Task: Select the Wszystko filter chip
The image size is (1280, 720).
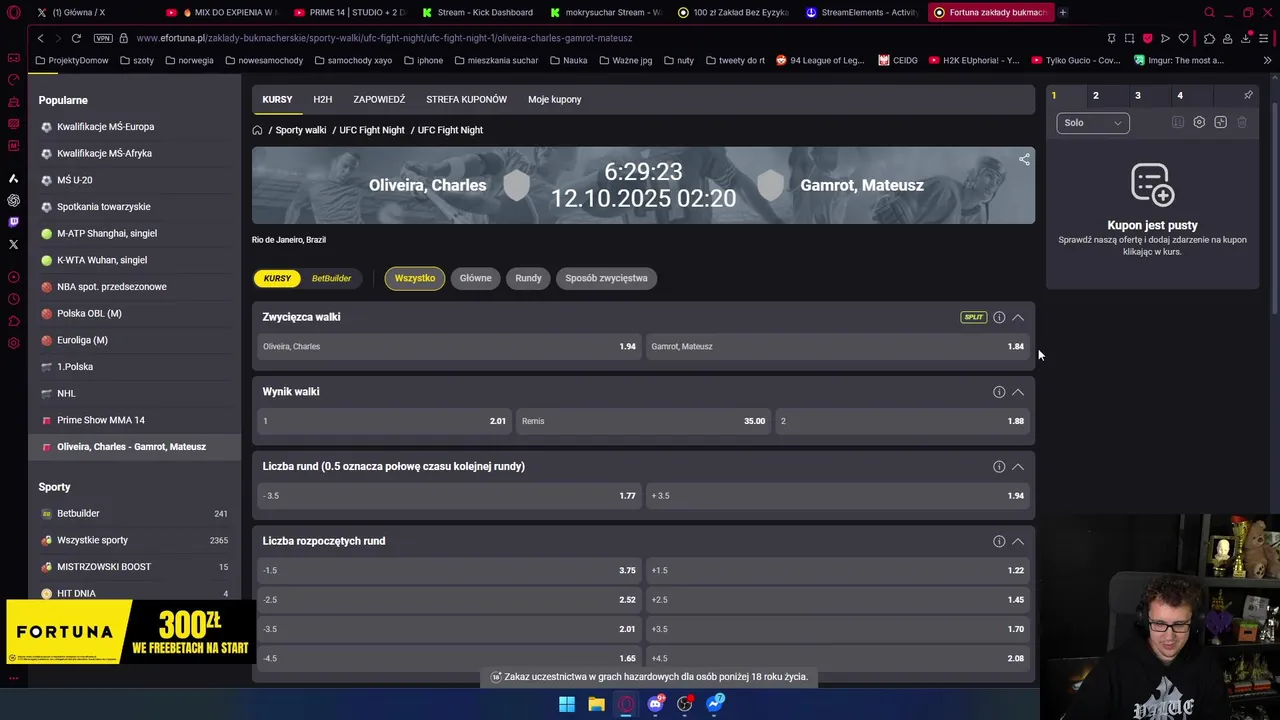Action: click(x=415, y=278)
